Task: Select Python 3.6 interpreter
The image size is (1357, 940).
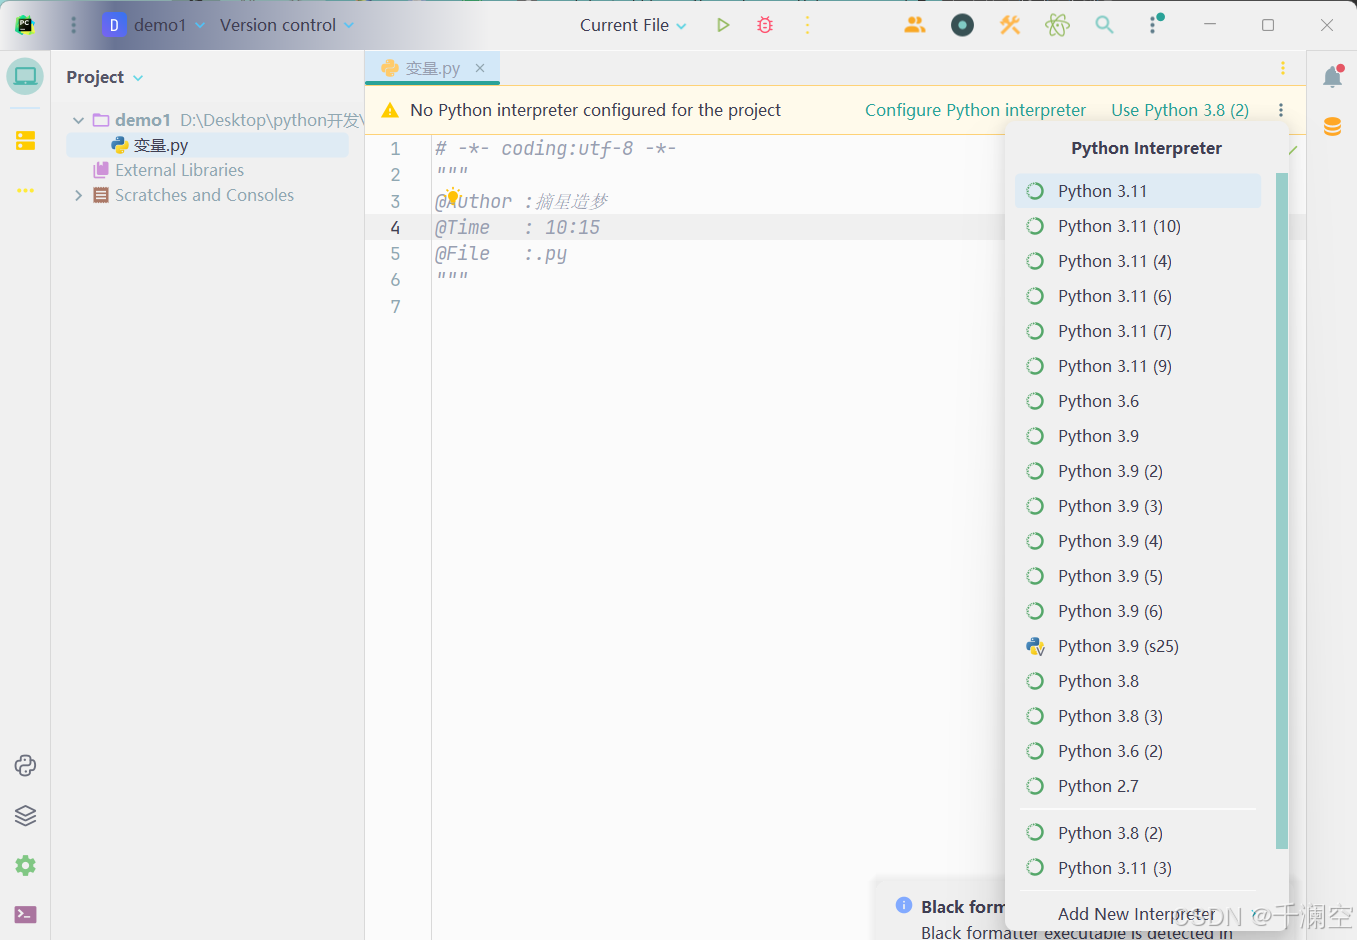Action: point(1138,401)
